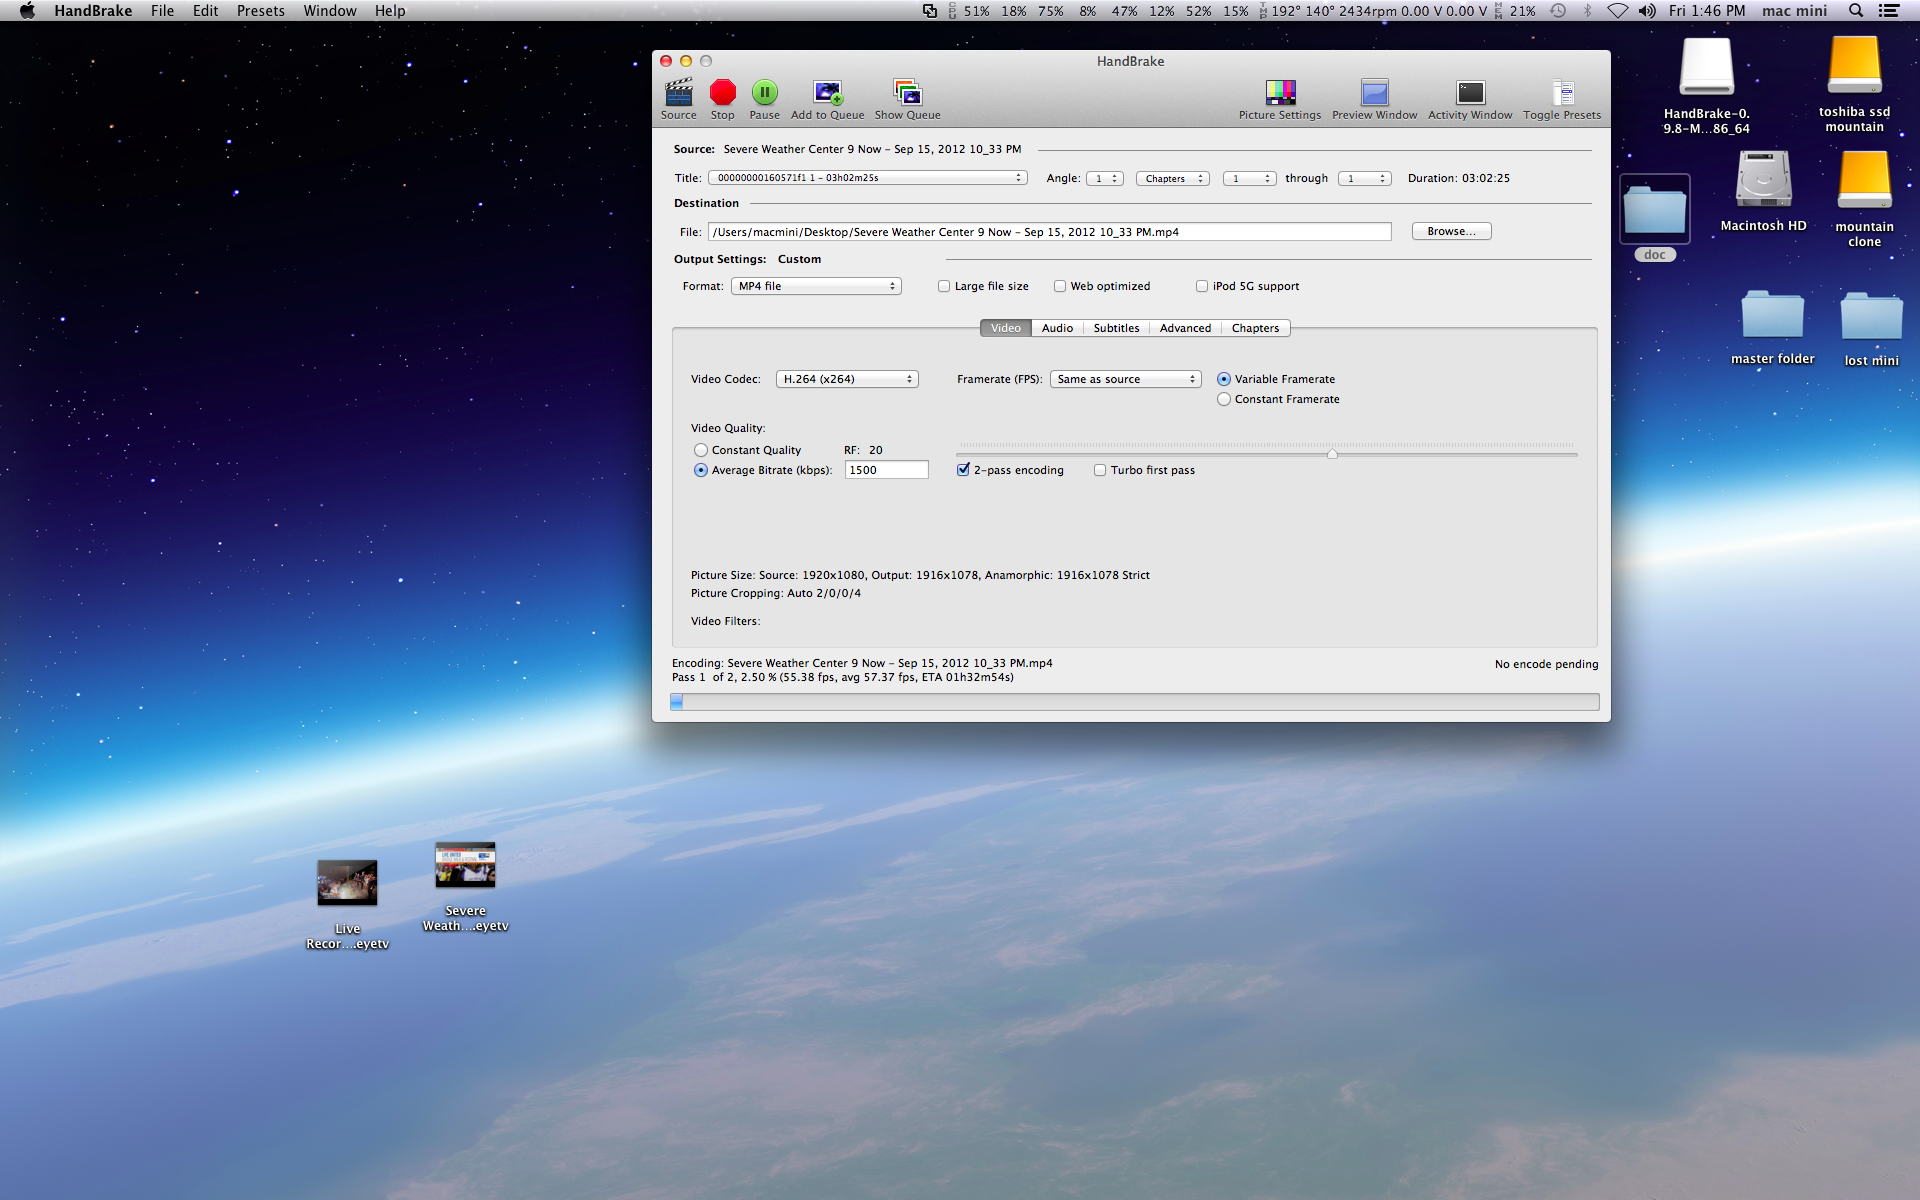Open ending chapter dropdown after 'through'
Viewport: 1920px width, 1200px height.
pyautogui.click(x=1365, y=178)
